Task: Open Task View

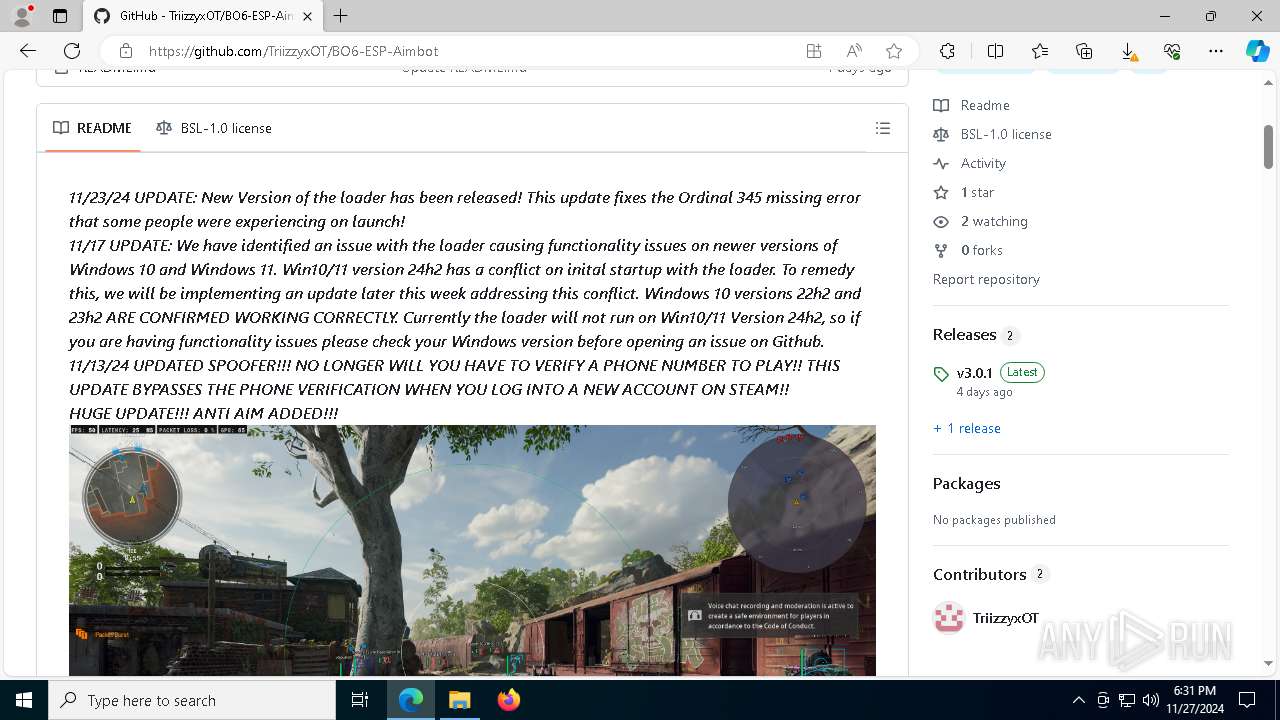Action: pos(360,700)
